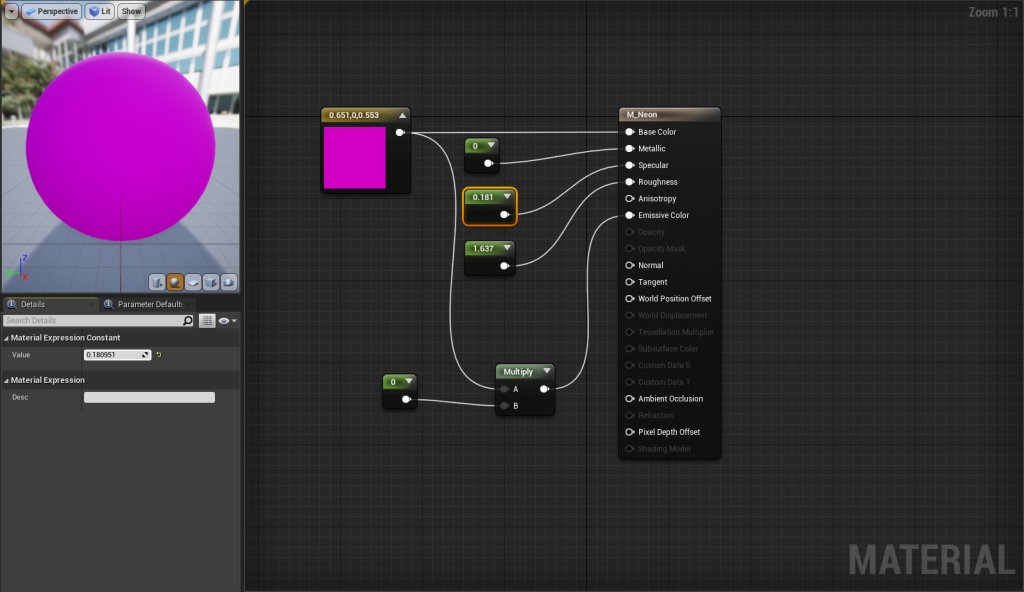Collapse the color node preview arrow
The image size is (1024, 592).
401,115
